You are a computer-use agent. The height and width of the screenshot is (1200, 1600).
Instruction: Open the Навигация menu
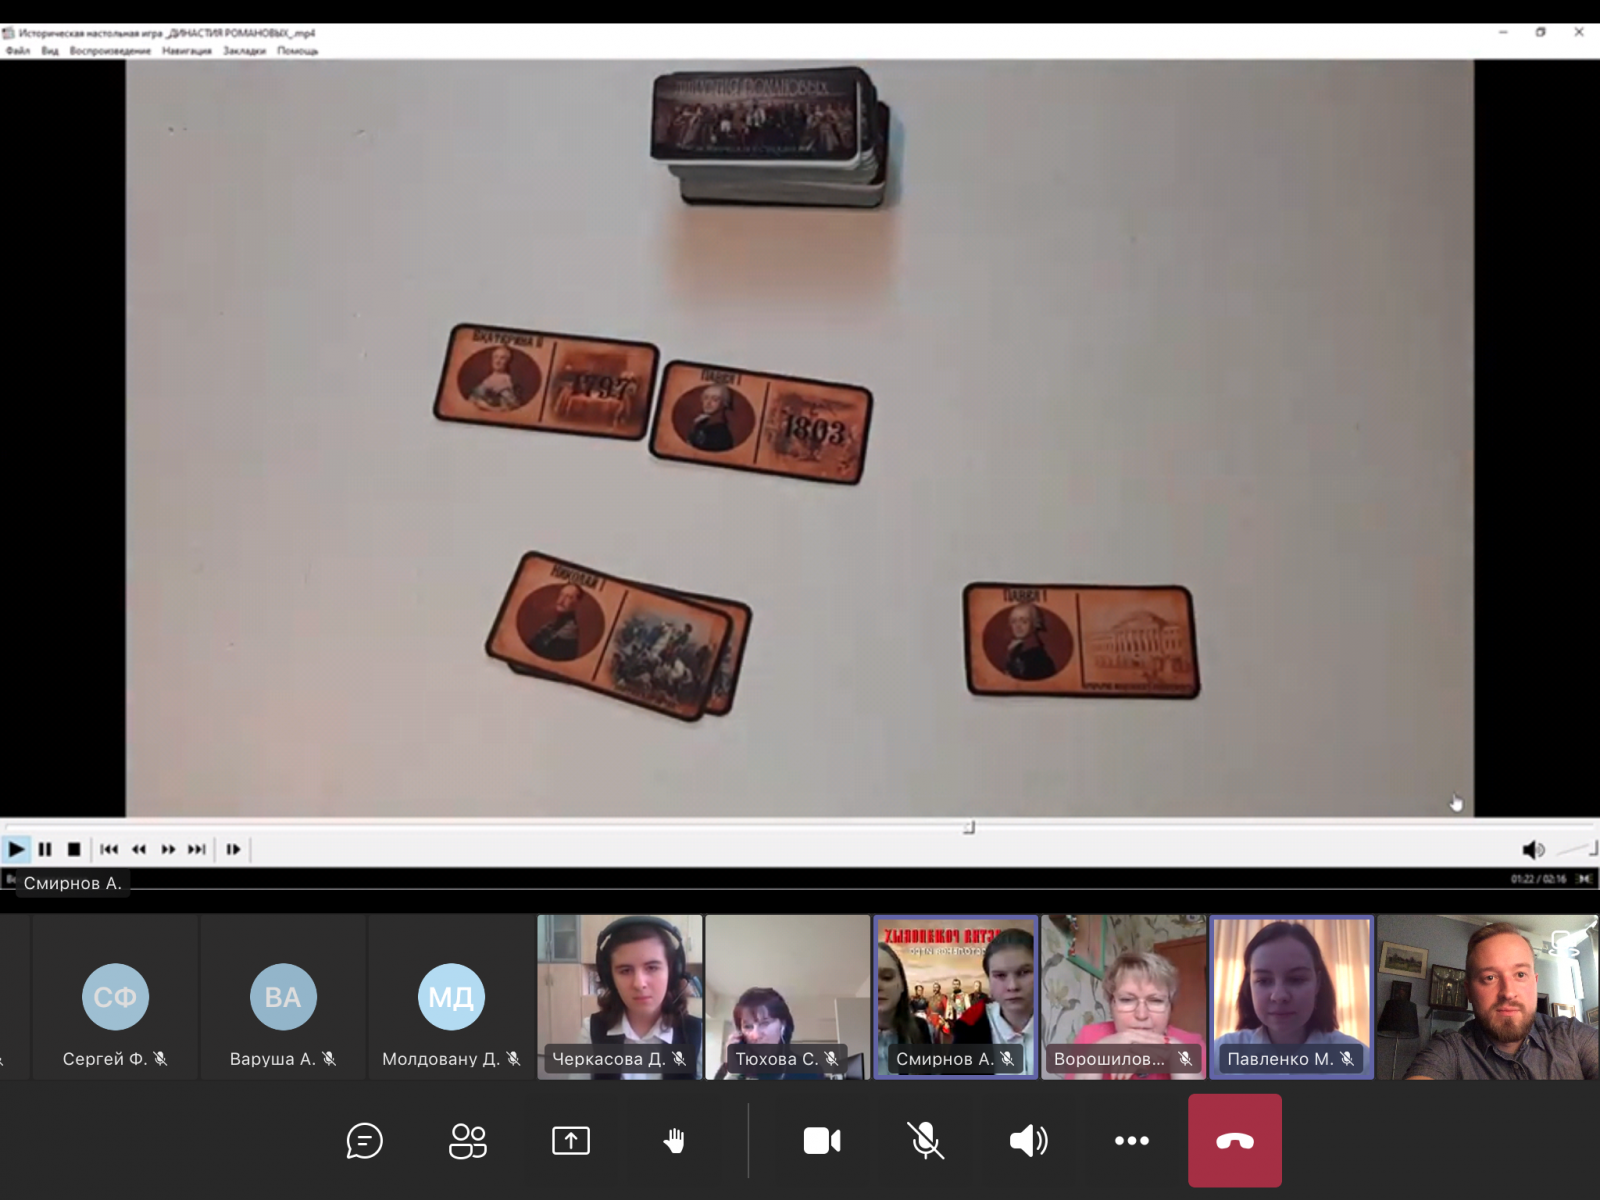(x=187, y=51)
